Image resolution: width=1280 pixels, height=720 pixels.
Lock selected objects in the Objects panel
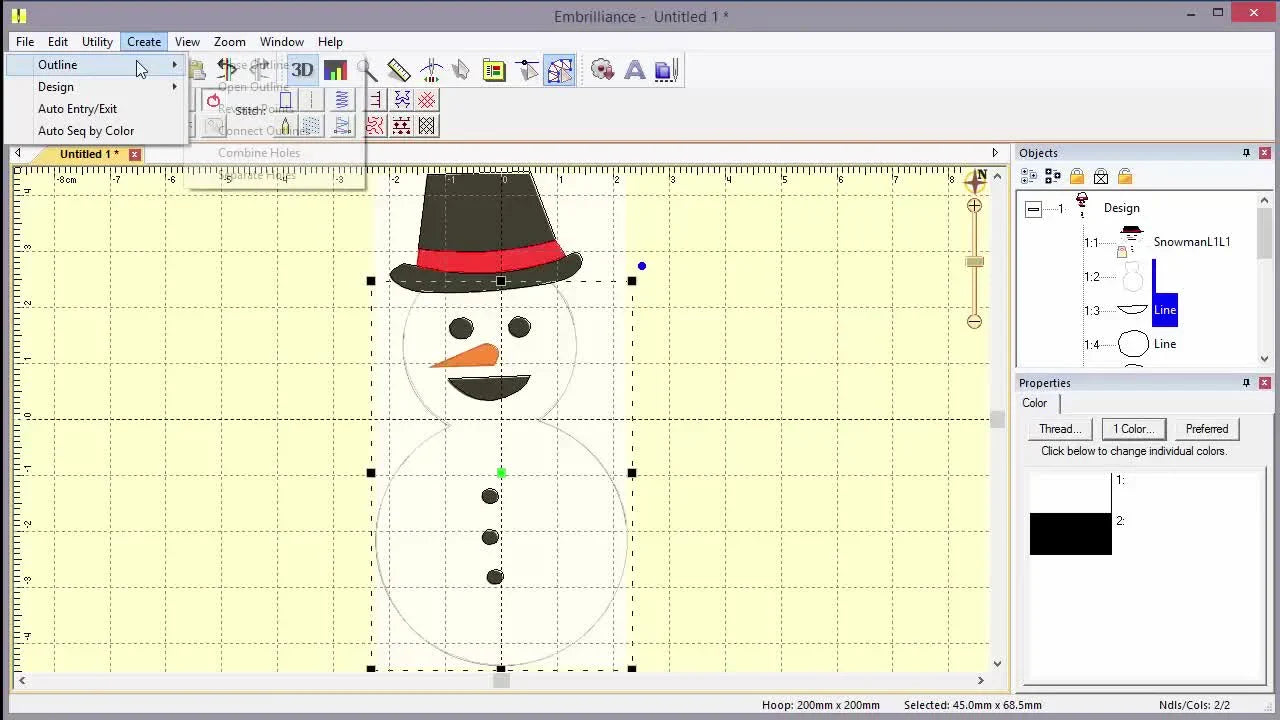coord(1077,176)
